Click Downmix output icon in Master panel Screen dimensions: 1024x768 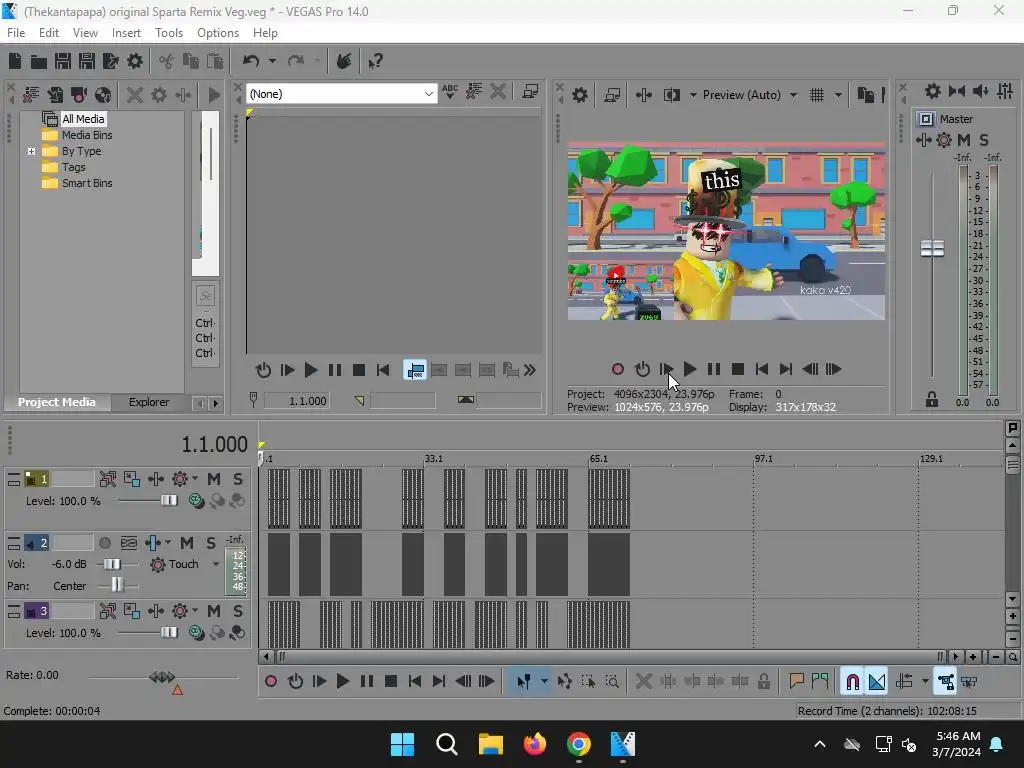[957, 91]
